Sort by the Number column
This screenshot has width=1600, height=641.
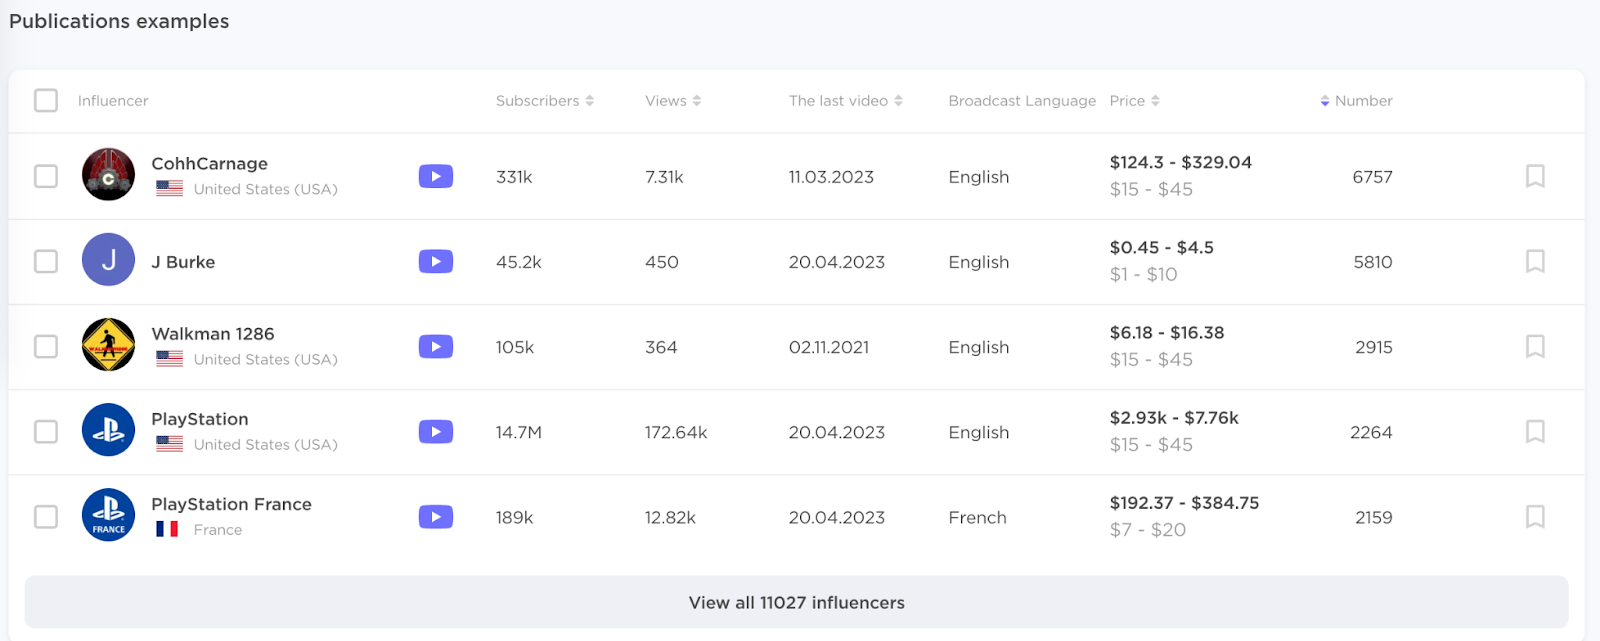[x=1356, y=101]
